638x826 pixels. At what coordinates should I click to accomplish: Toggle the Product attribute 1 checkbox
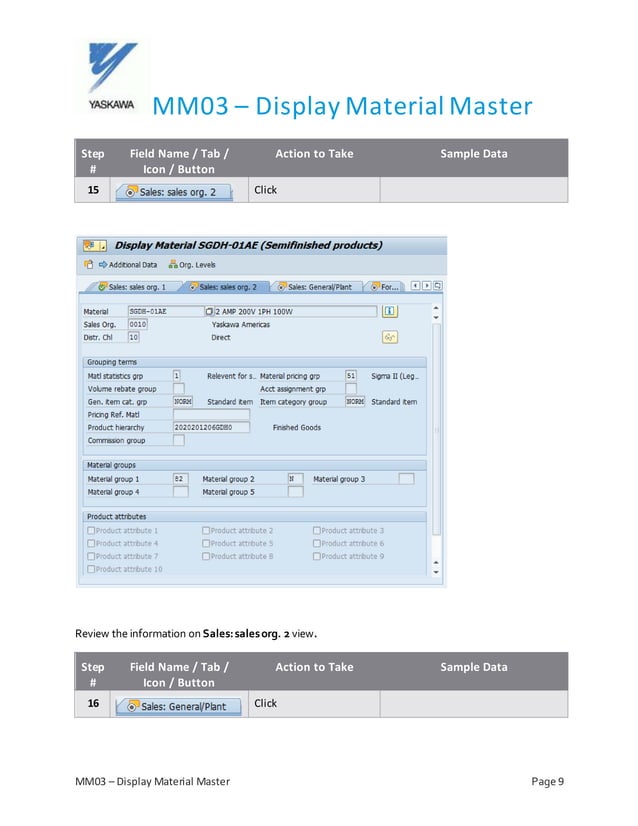91,530
